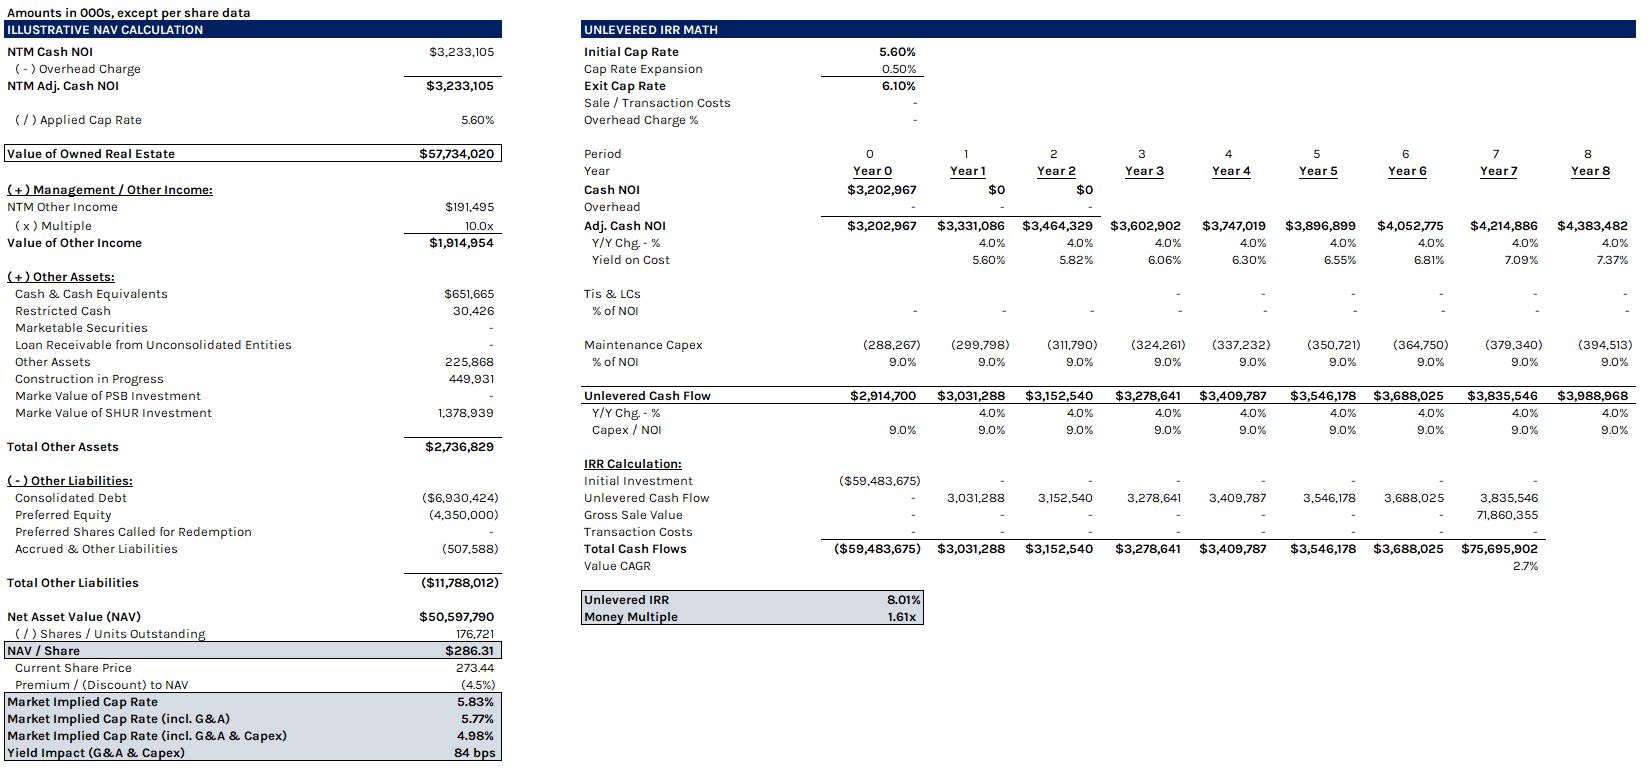The height and width of the screenshot is (771, 1650).
Task: Select the 1,378,939 SHUR Investment value
Action: click(x=465, y=413)
